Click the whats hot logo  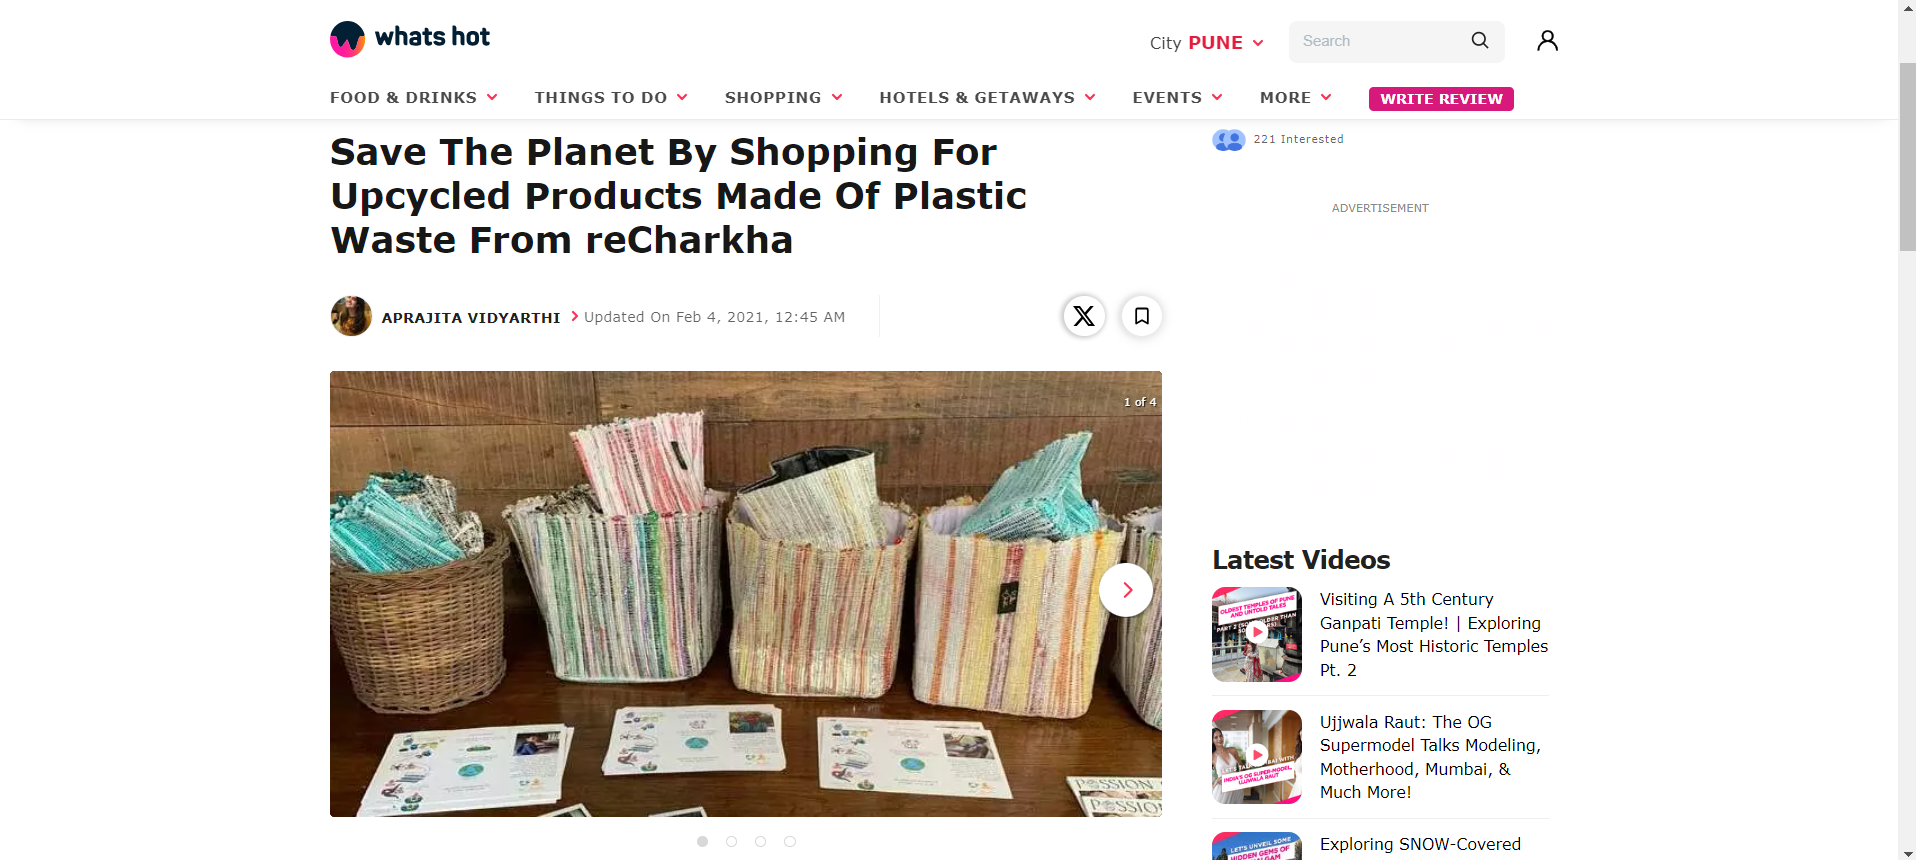click(x=410, y=39)
